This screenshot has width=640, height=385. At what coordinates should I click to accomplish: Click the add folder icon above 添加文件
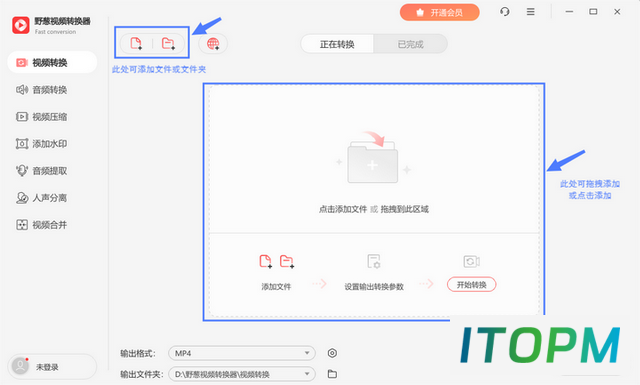(x=287, y=261)
